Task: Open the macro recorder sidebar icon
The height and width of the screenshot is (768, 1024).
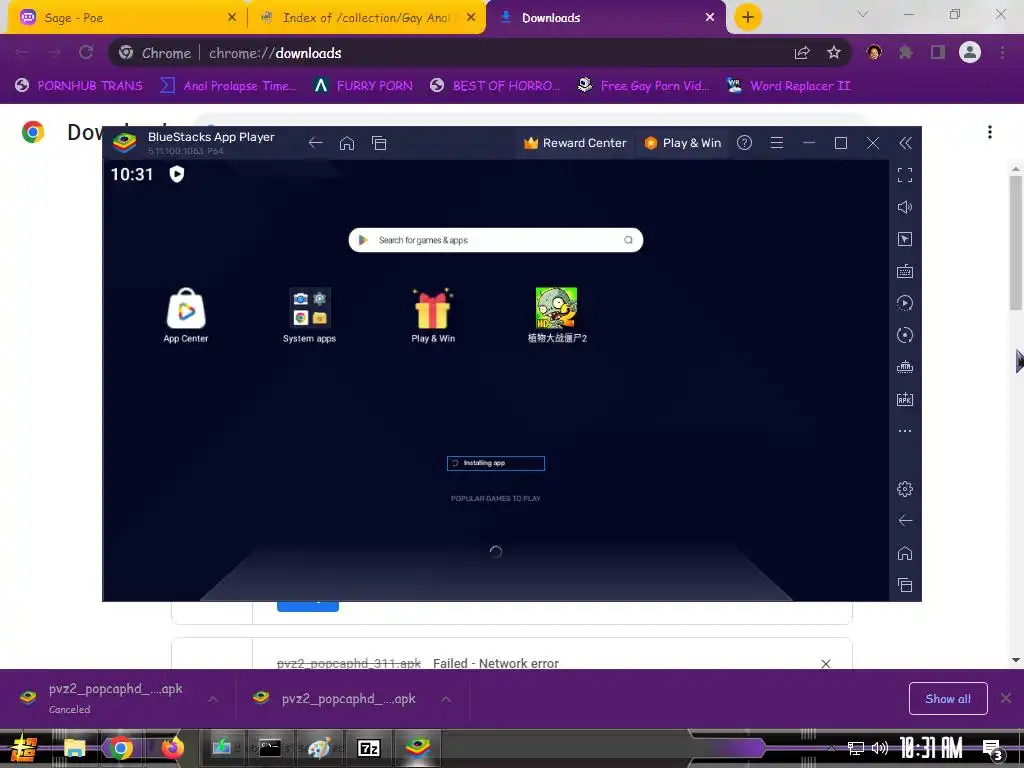Action: tap(904, 303)
